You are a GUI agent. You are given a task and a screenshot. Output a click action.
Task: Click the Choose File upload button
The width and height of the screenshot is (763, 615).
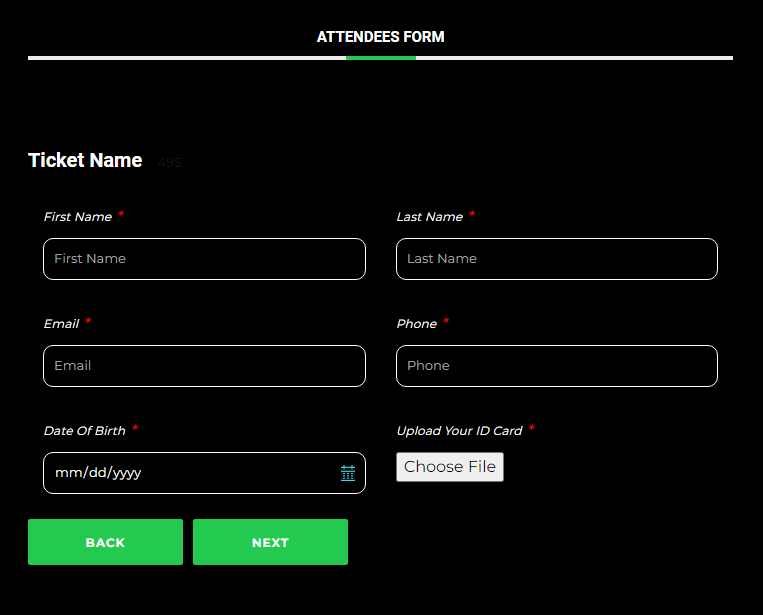point(450,467)
